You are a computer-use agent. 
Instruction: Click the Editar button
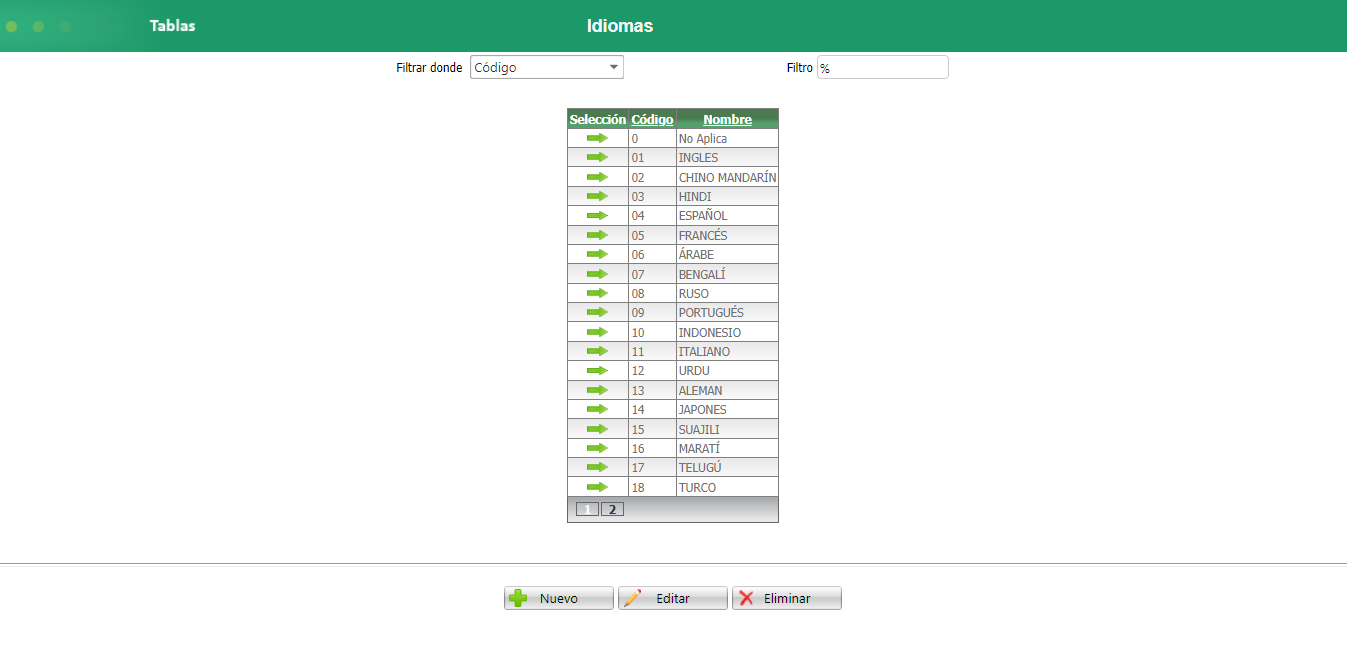672,598
